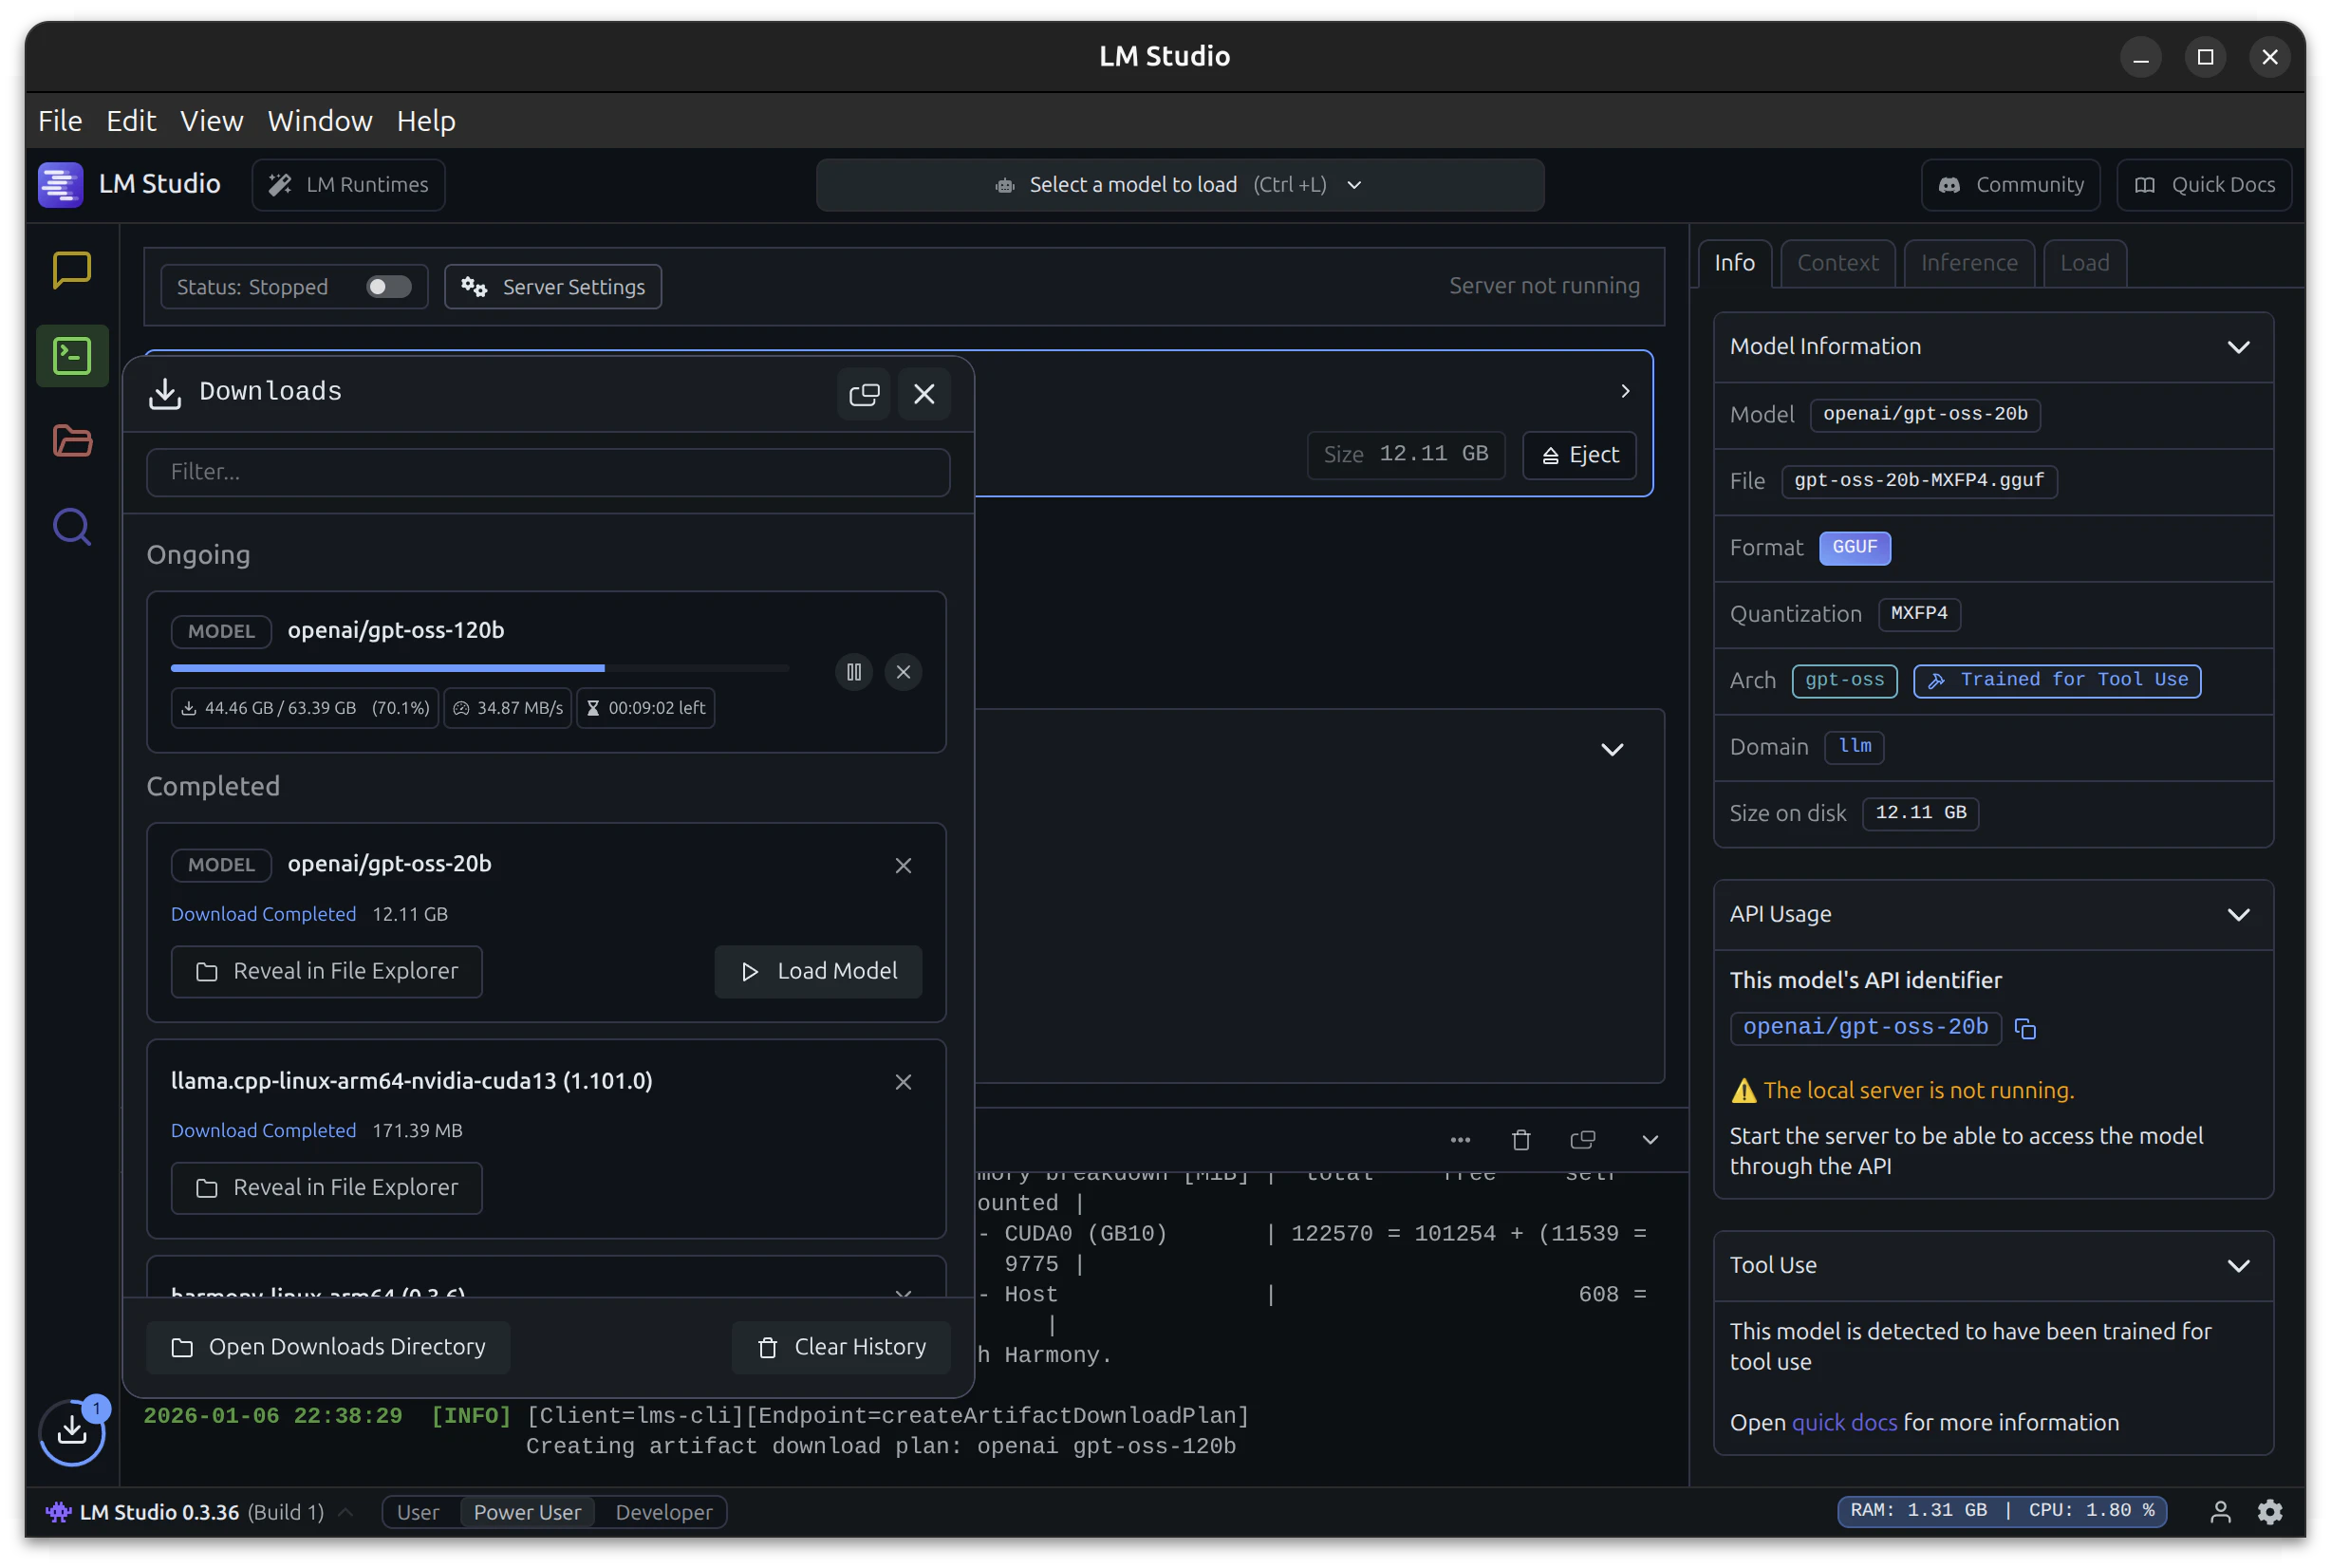
Task: Switch to Developer mode
Action: tap(664, 1512)
